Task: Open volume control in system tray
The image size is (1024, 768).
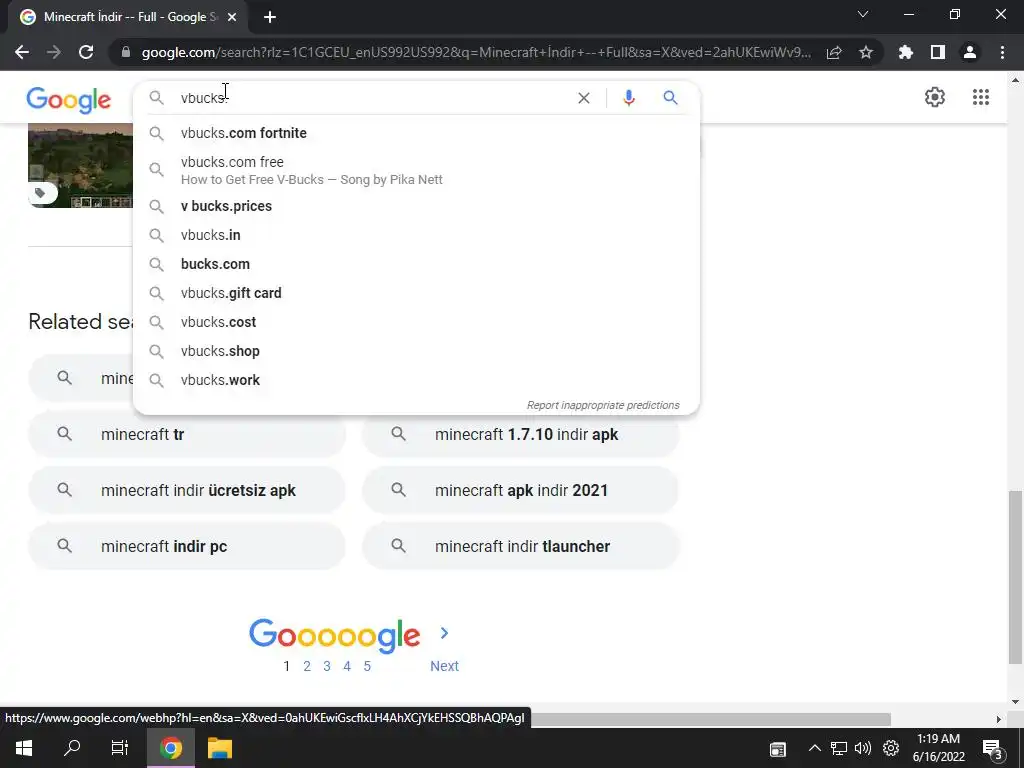Action: [863, 748]
